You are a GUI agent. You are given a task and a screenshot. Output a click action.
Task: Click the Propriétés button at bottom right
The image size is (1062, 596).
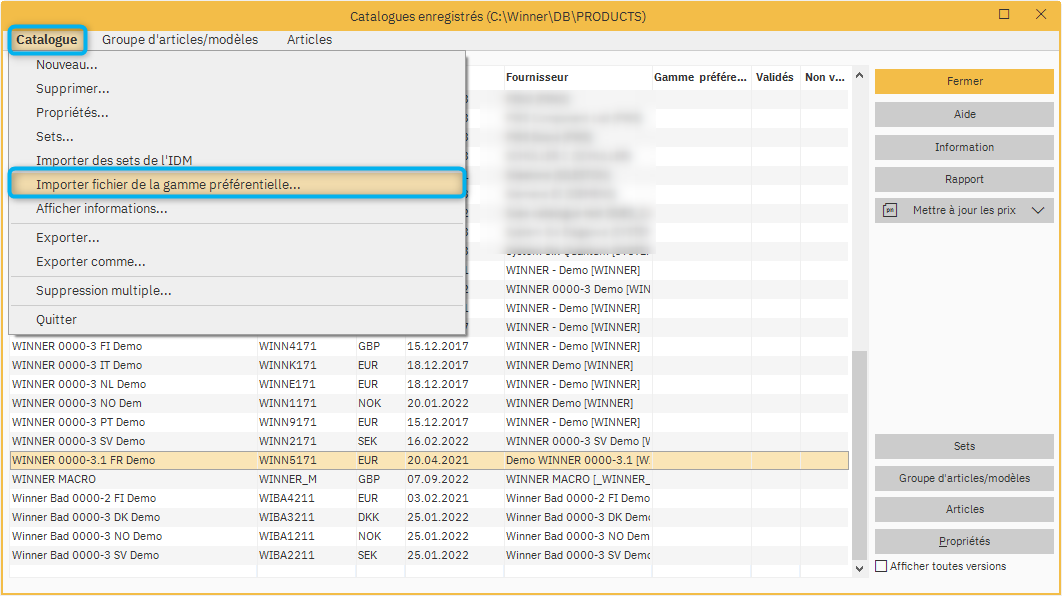pos(964,541)
